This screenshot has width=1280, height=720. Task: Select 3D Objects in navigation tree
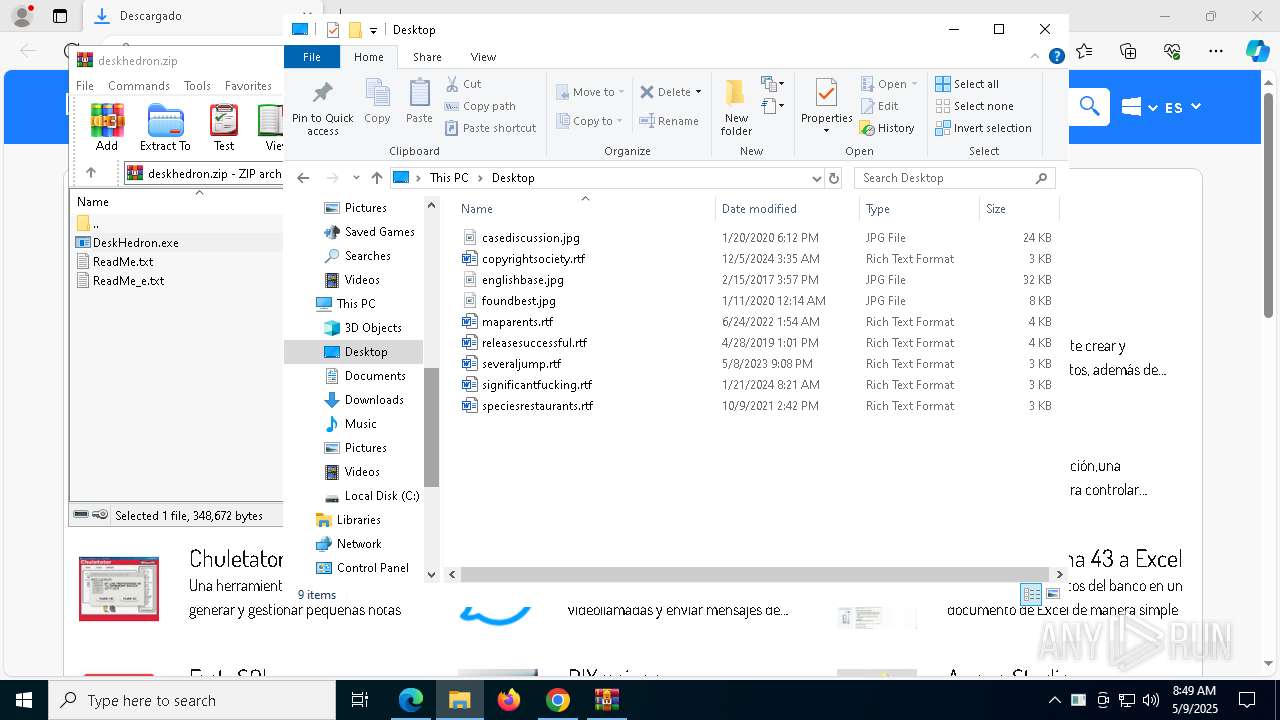coord(373,328)
